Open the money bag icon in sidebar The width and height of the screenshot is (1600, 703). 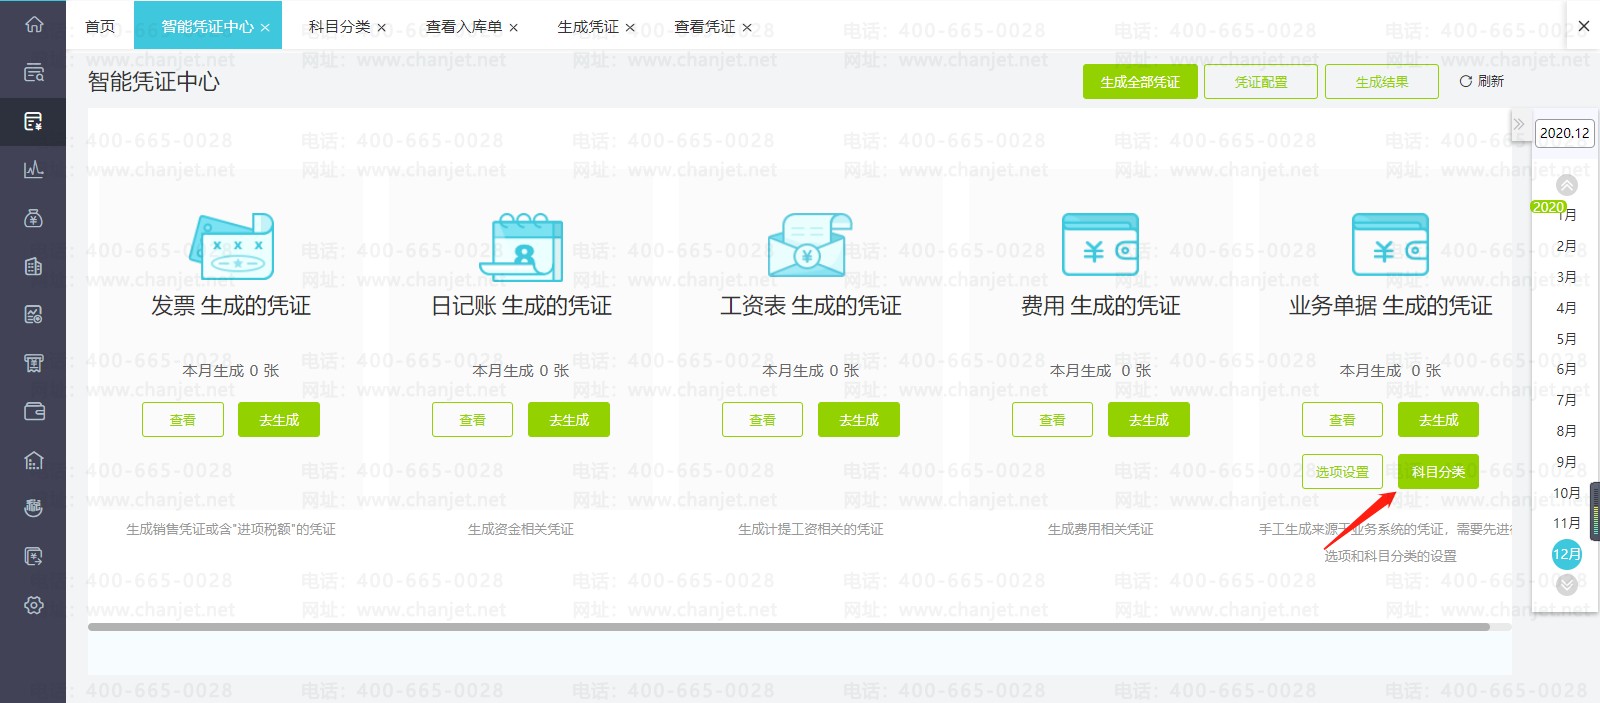click(33, 218)
